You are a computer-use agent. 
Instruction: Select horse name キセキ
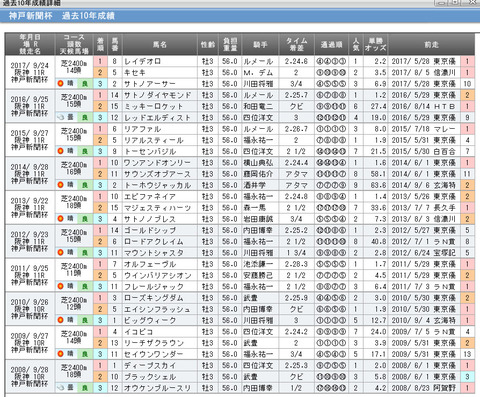[135, 73]
